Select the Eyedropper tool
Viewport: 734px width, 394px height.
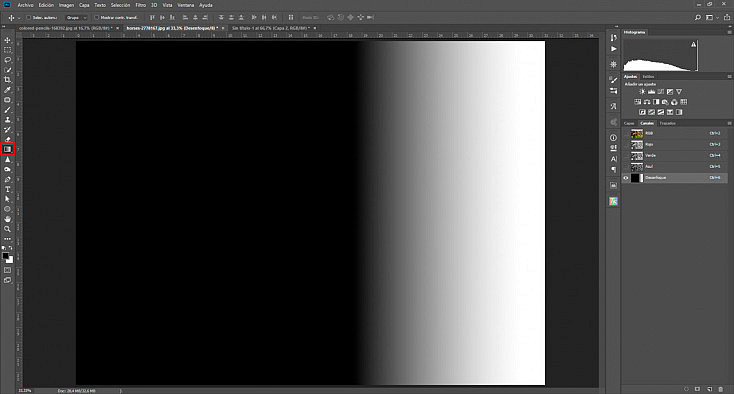(7, 90)
